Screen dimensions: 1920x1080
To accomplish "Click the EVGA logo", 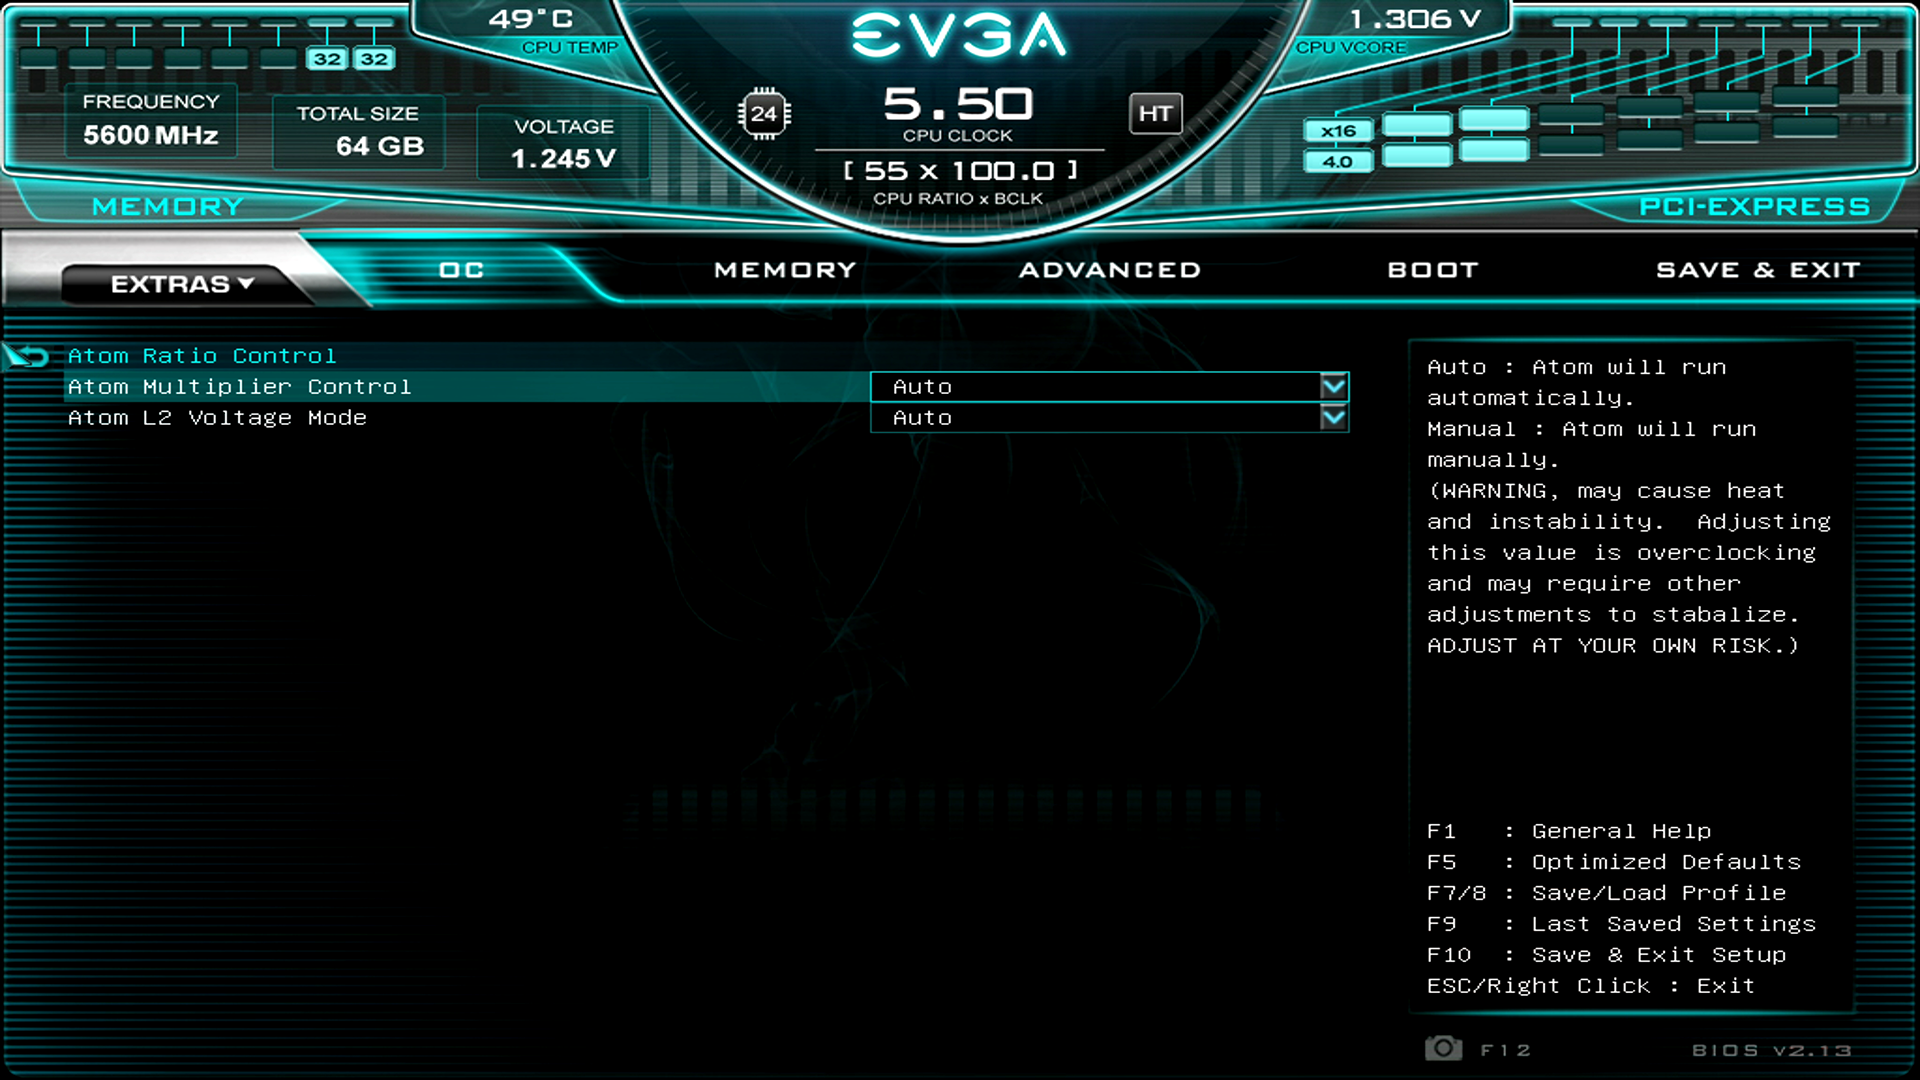I will 959,35.
